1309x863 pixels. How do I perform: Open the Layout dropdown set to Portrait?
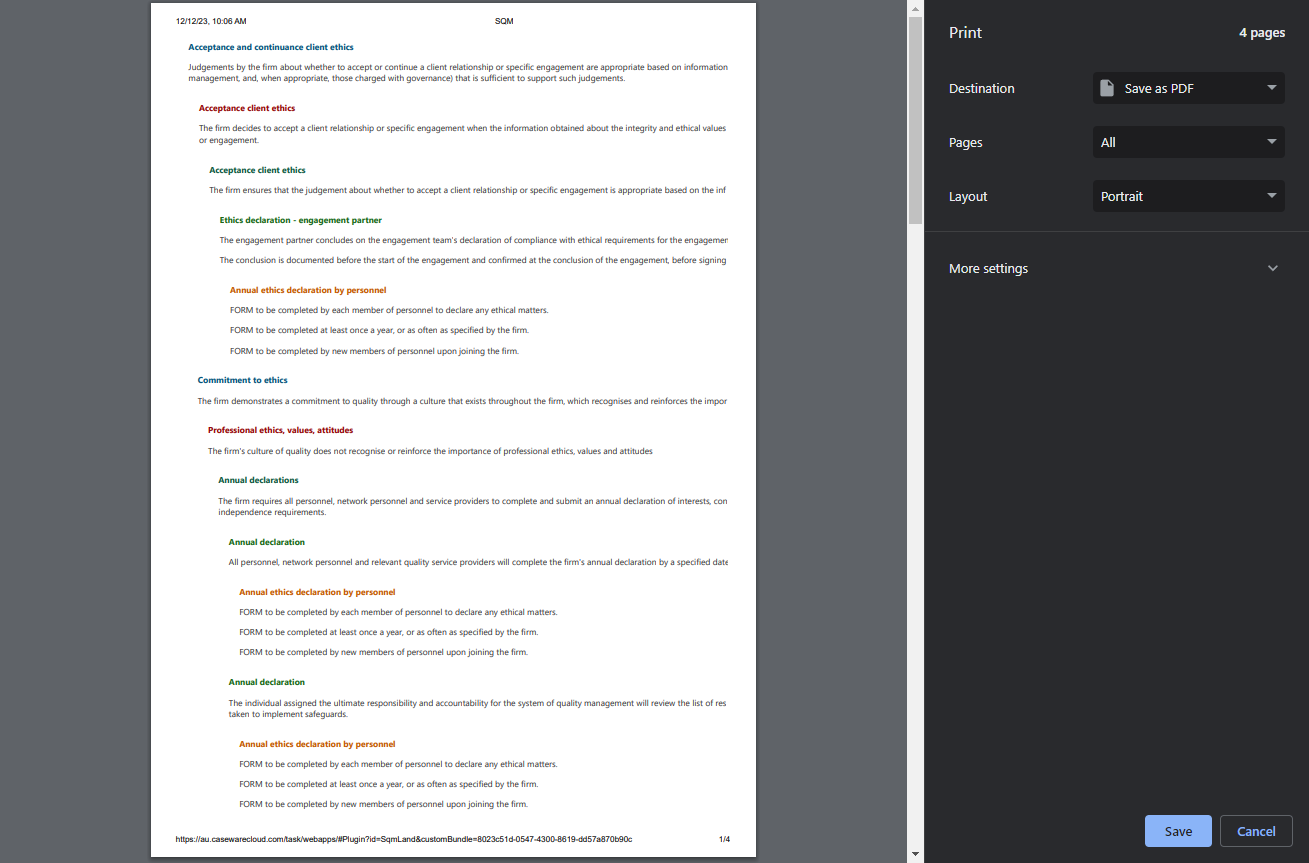(1188, 196)
